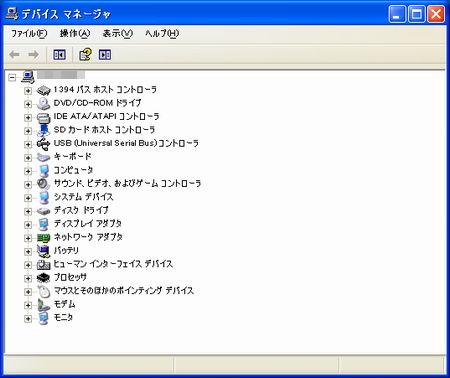The image size is (450, 378).
Task: Click the processor chip icon
Action: coord(43,278)
